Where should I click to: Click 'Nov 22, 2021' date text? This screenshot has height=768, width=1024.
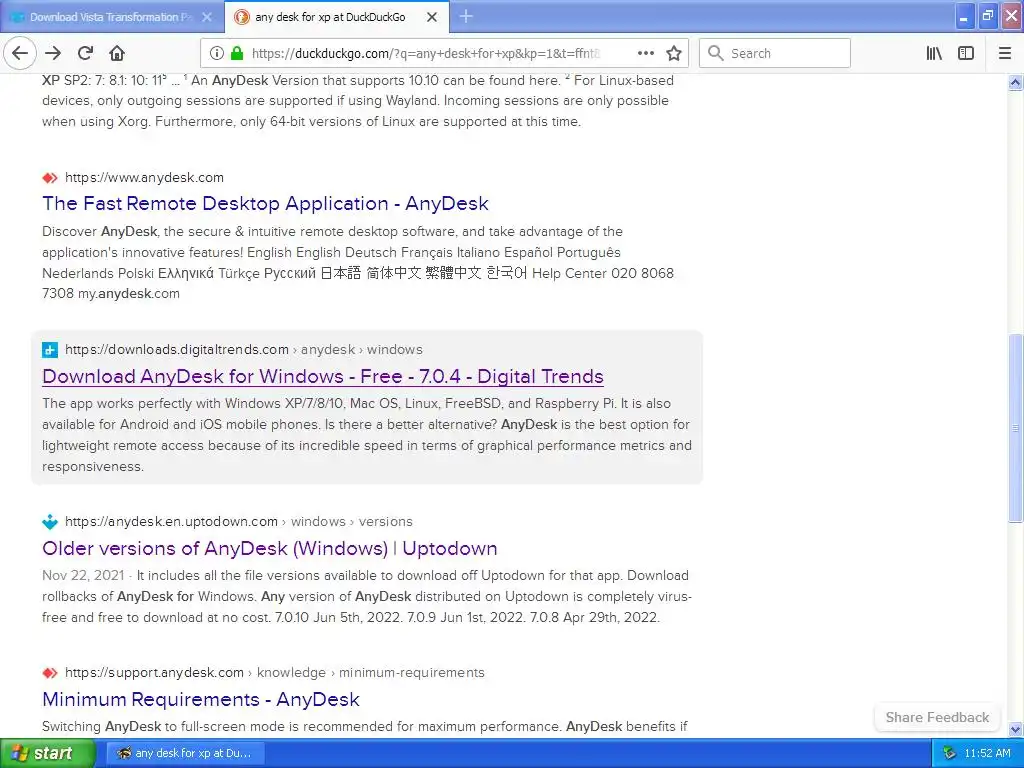coord(83,575)
